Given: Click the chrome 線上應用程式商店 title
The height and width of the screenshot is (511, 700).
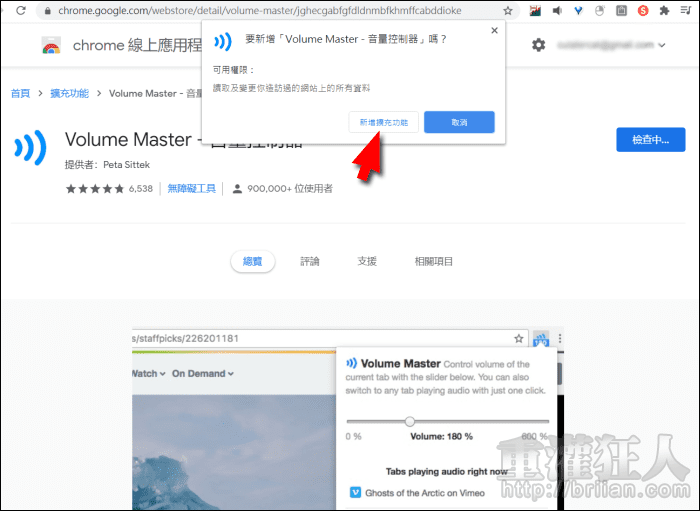Looking at the screenshot, I should tap(138, 46).
